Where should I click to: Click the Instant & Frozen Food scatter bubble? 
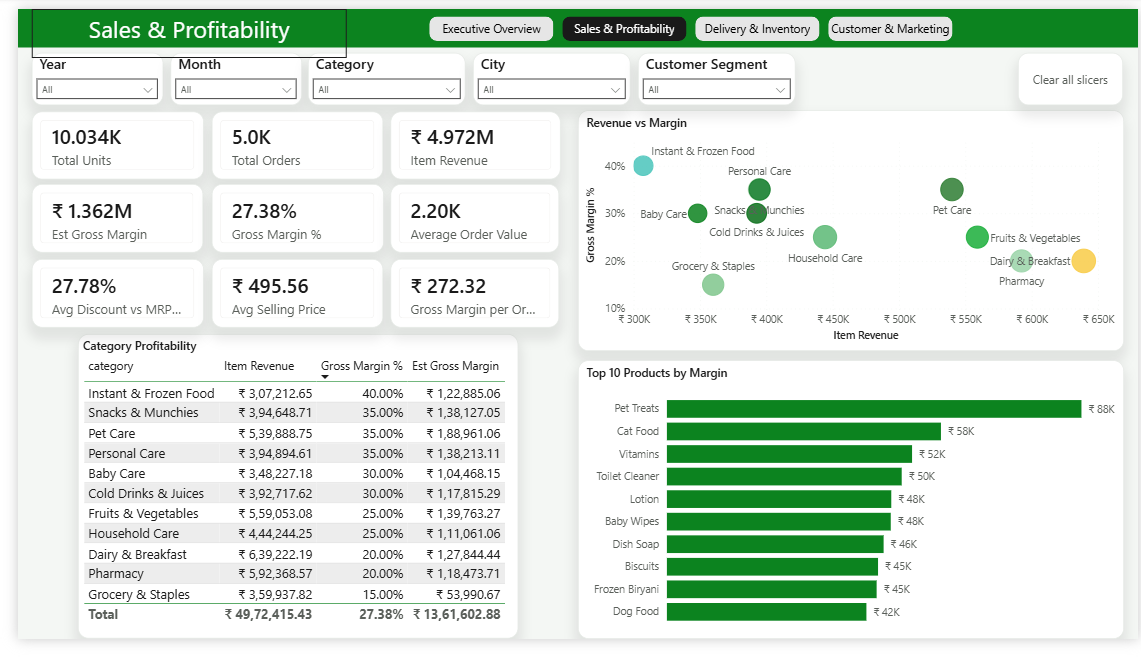click(643, 166)
